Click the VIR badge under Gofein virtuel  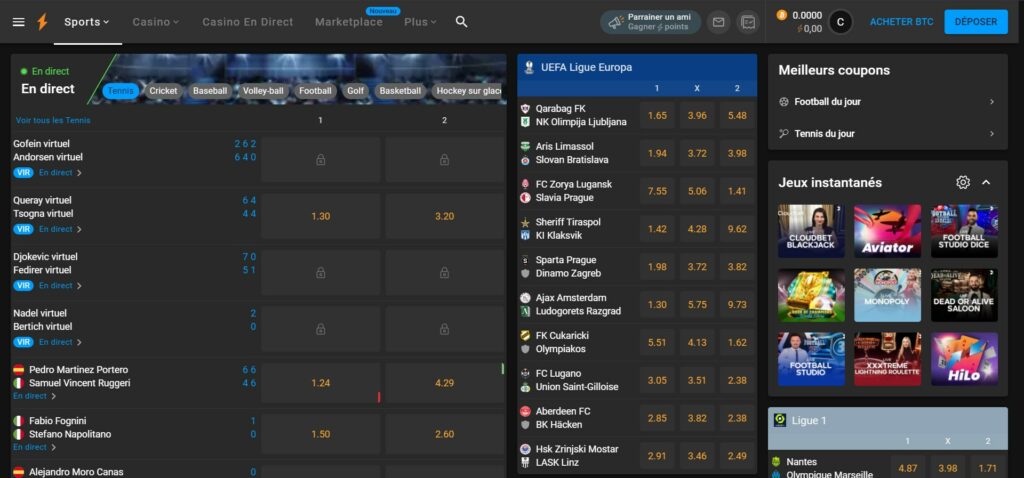click(24, 172)
